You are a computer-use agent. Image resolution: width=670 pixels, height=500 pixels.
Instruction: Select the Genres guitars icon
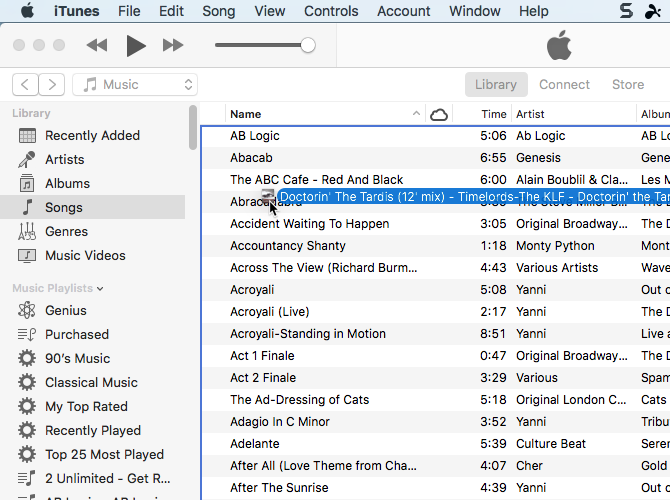click(27, 231)
